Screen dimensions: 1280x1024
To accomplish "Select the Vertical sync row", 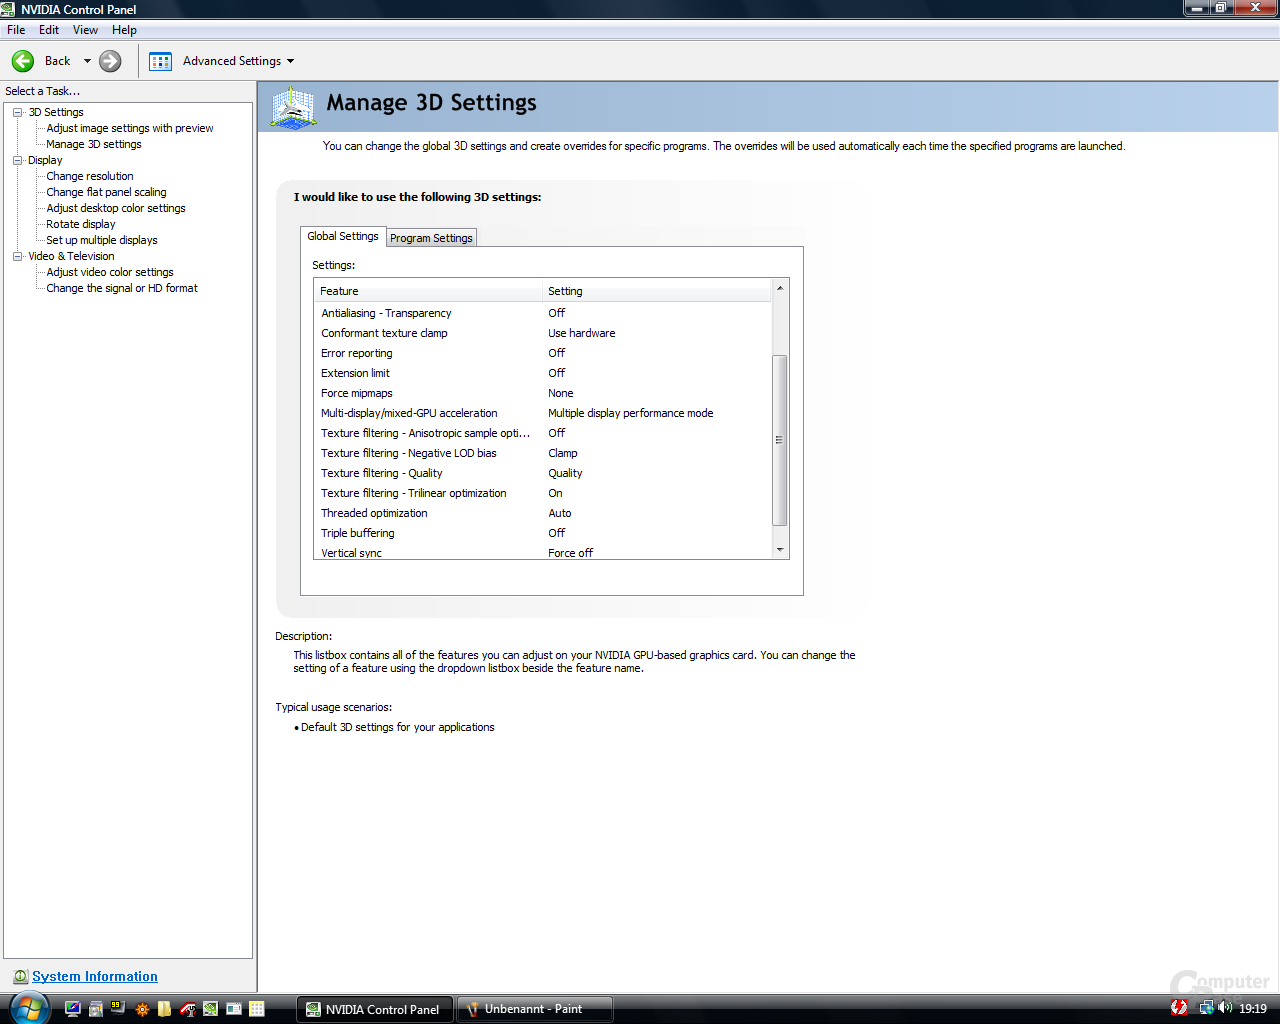I will point(543,552).
